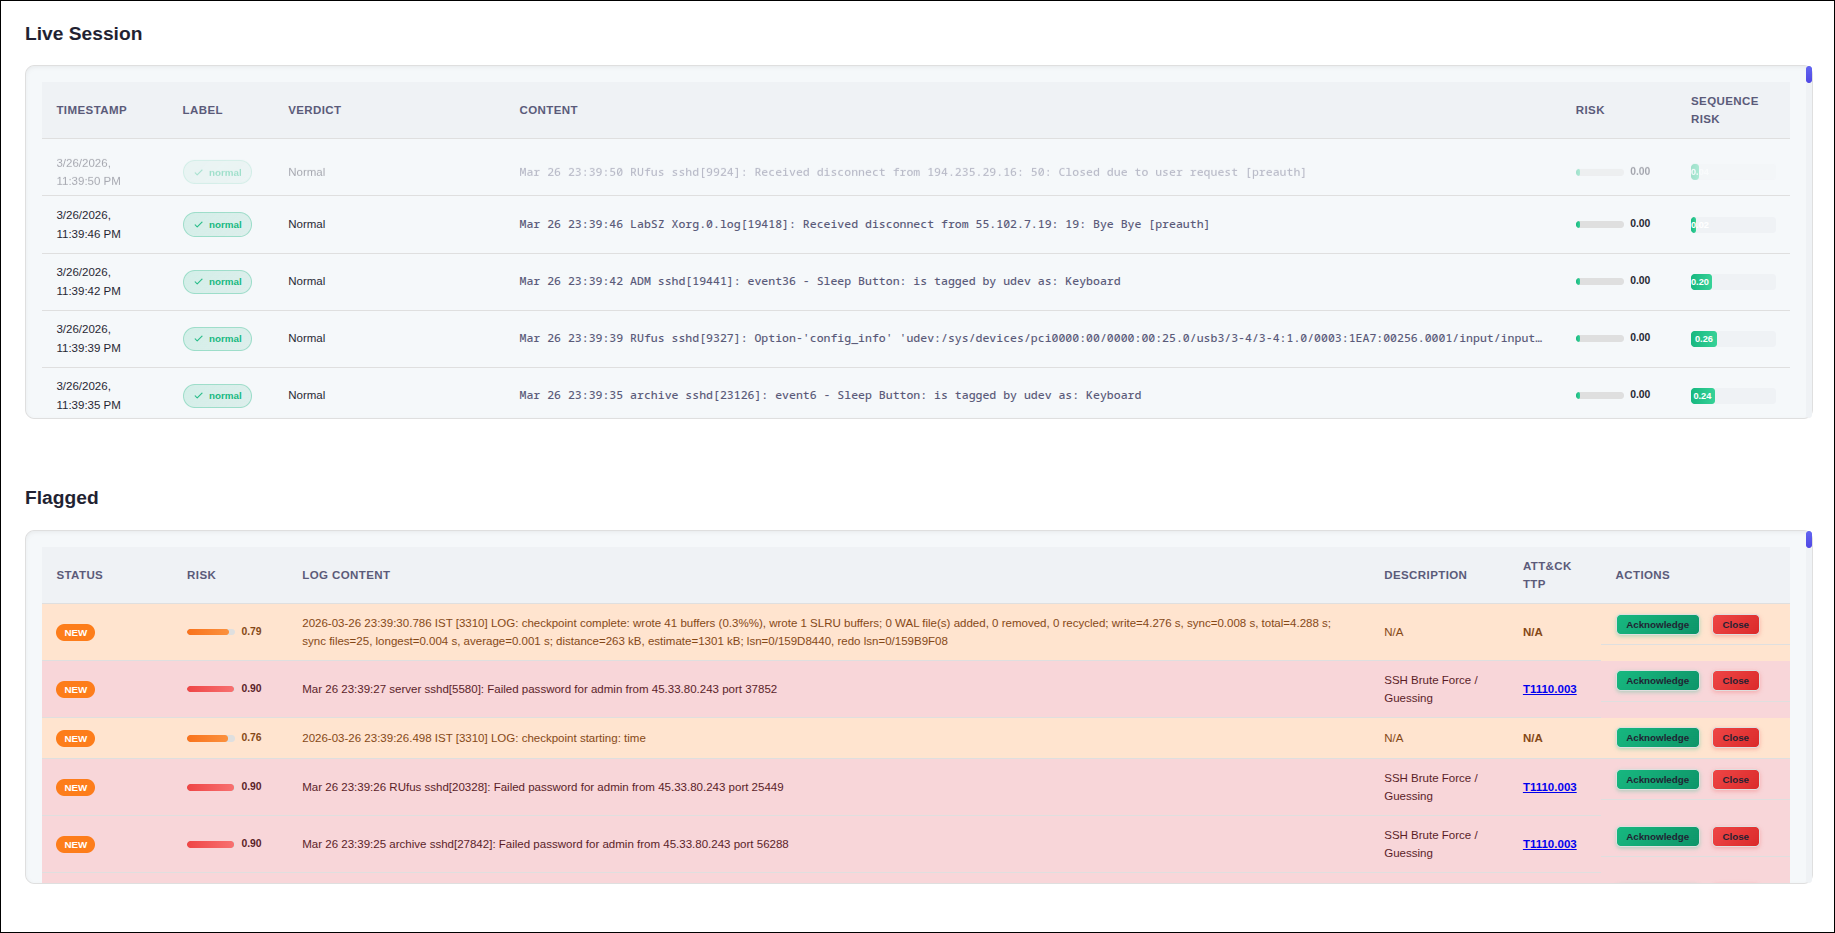Viewport: 1835px width, 933px height.
Task: Acknowledge the archive sshd[27842] failed password alert
Action: pyautogui.click(x=1657, y=837)
